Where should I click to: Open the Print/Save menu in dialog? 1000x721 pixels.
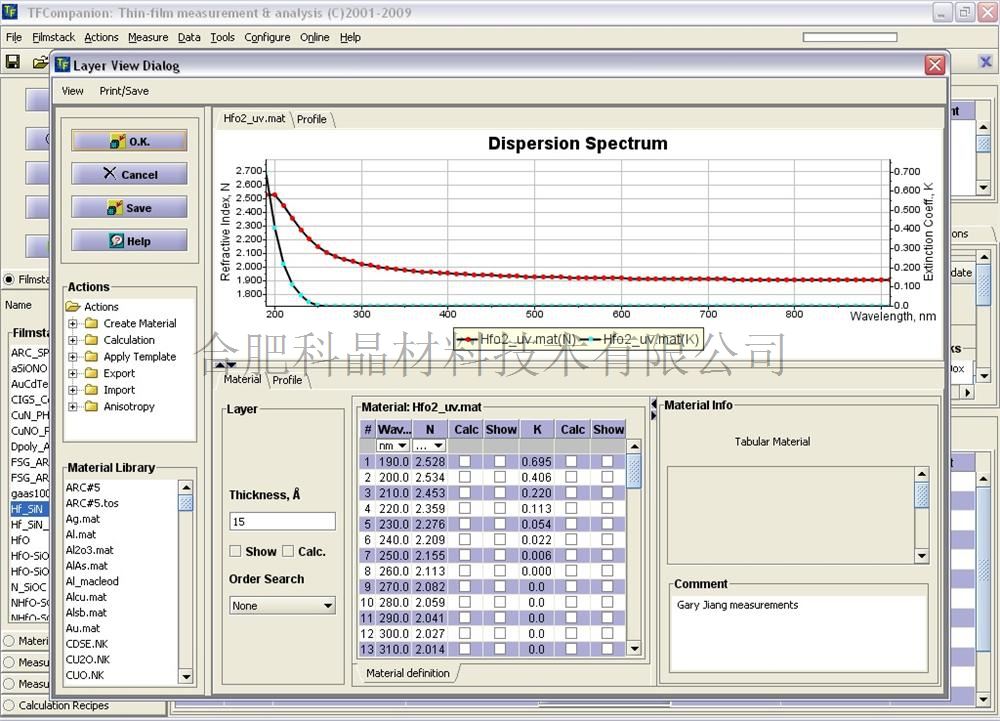tap(124, 91)
